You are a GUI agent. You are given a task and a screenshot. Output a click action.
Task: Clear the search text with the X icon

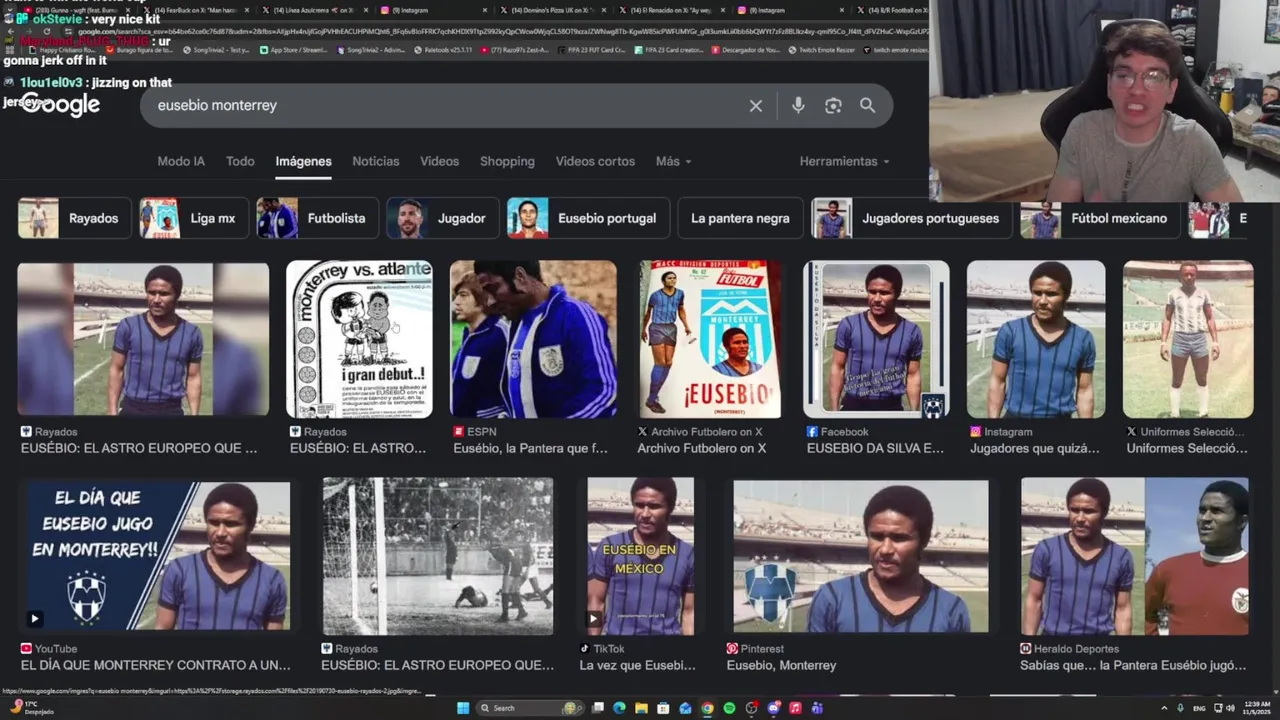coord(756,105)
